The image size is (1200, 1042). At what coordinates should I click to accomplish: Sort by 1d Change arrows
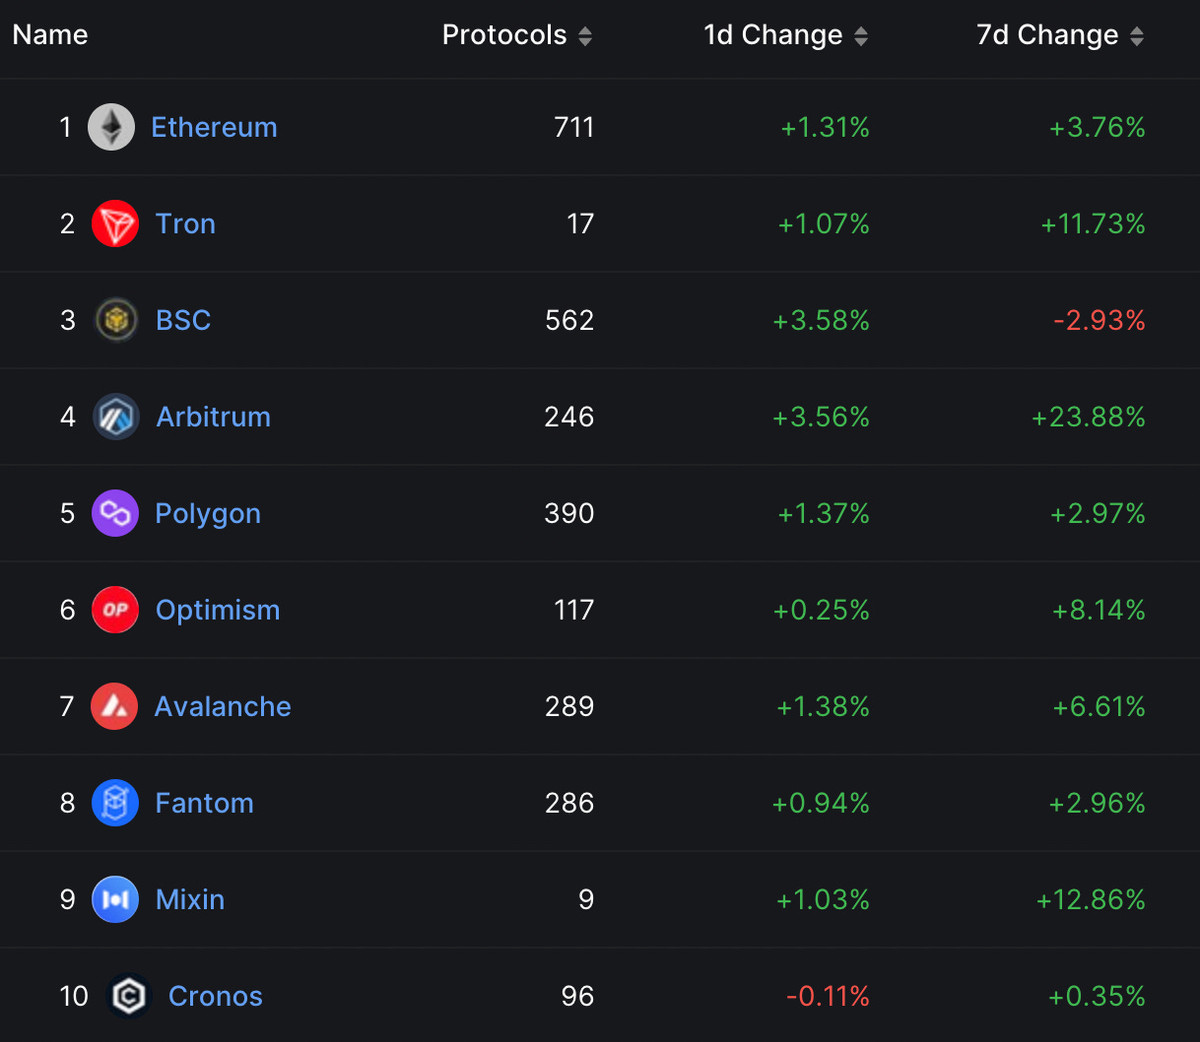point(861,36)
